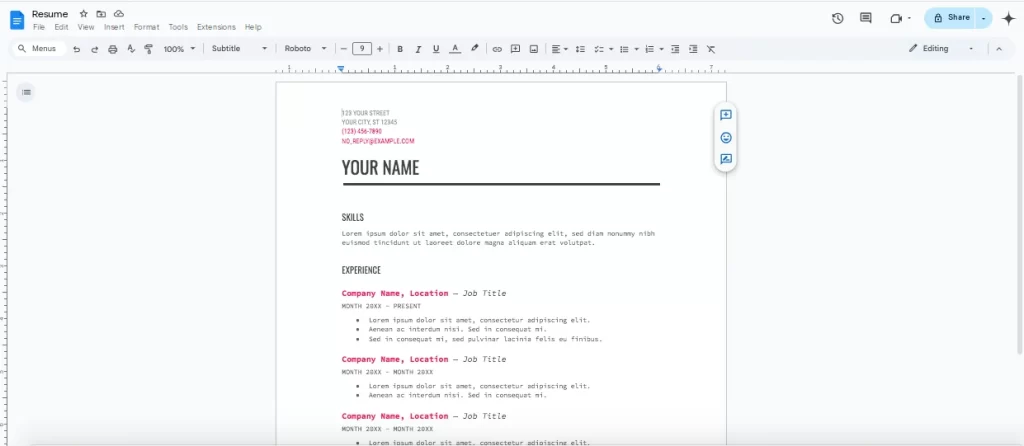Screen dimensions: 1024x446
Task: Click the Menus search box
Action: coord(39,49)
